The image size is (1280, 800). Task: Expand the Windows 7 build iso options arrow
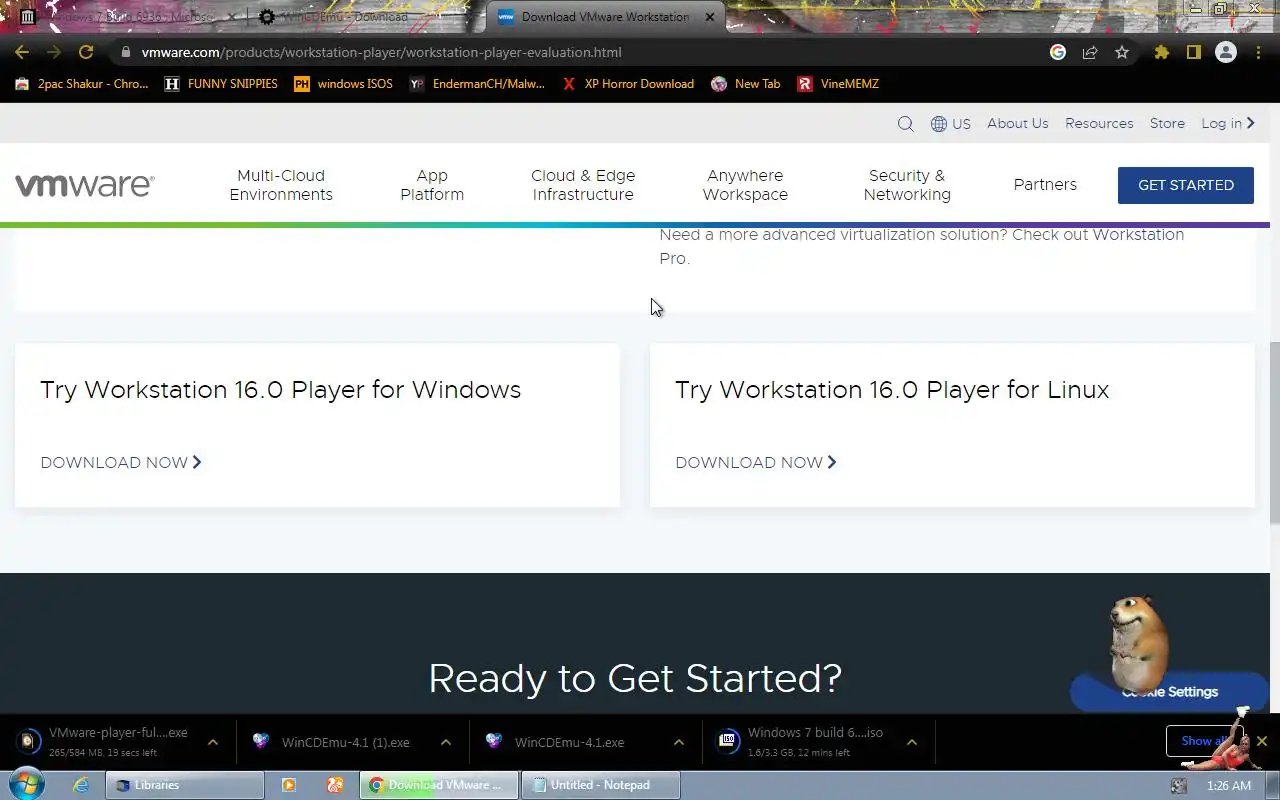click(x=912, y=742)
